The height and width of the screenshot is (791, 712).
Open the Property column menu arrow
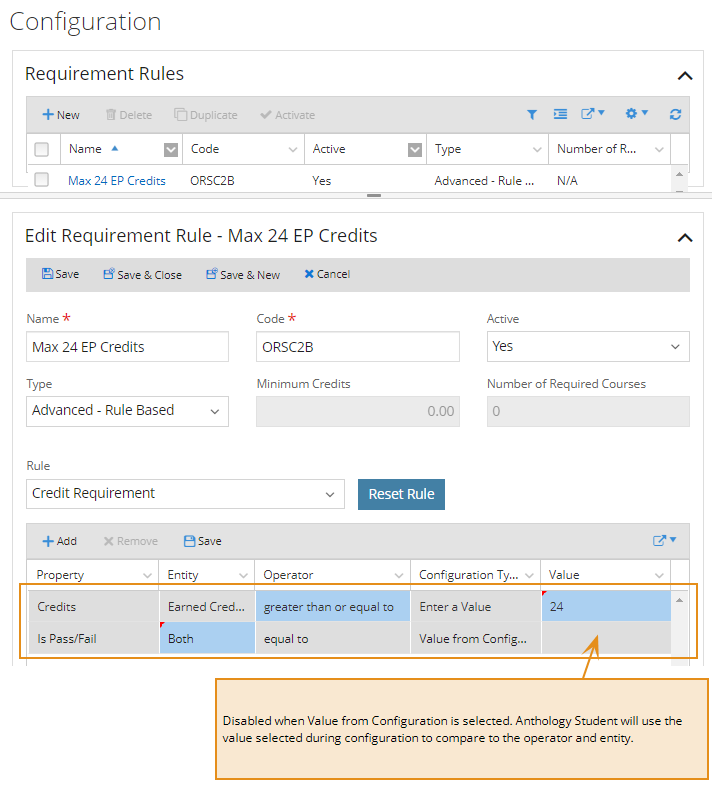147,576
